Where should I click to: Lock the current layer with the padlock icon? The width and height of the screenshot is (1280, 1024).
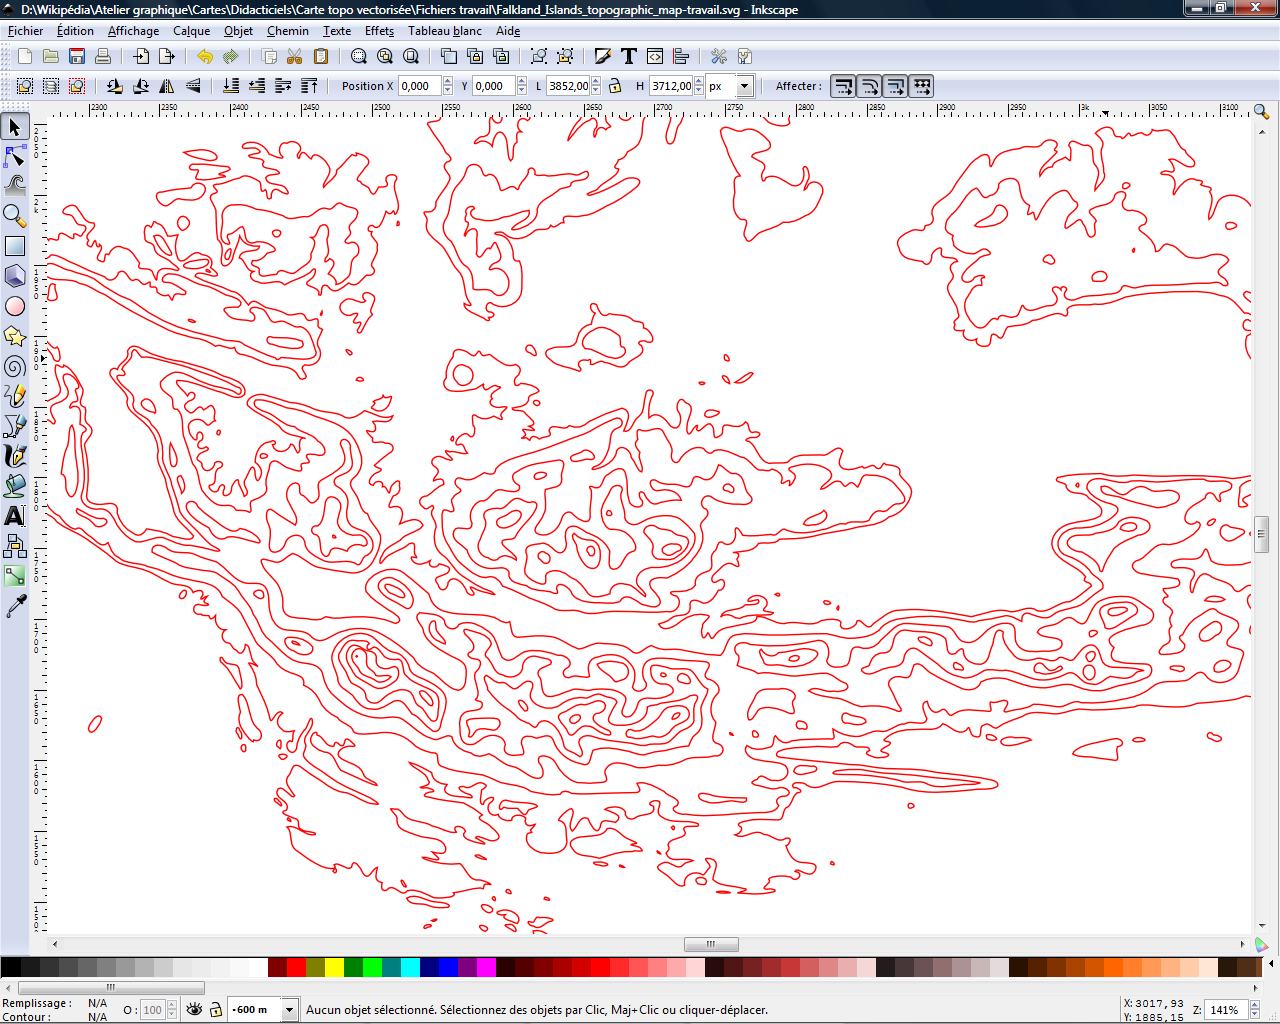coord(214,1010)
